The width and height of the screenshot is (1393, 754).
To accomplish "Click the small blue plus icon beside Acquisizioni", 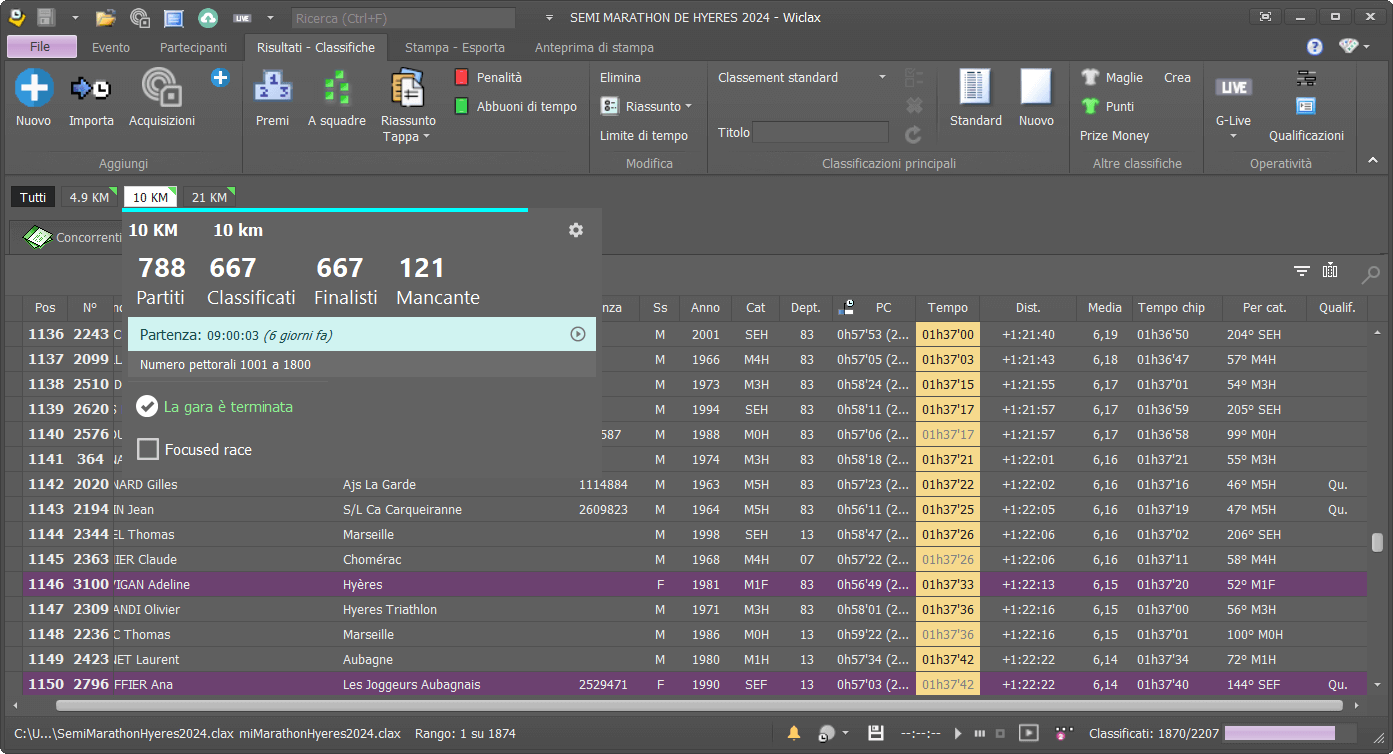I will (x=220, y=78).
